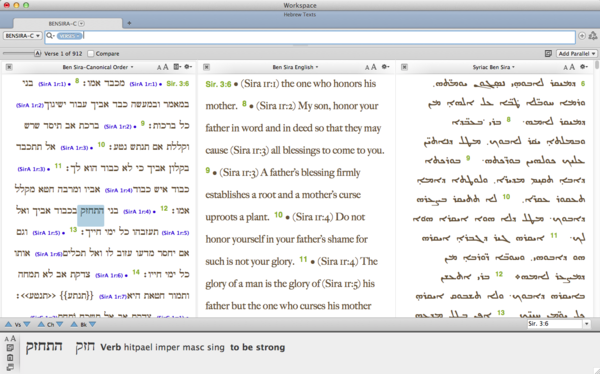Open the Ben Sira English module menu

coord(295,67)
